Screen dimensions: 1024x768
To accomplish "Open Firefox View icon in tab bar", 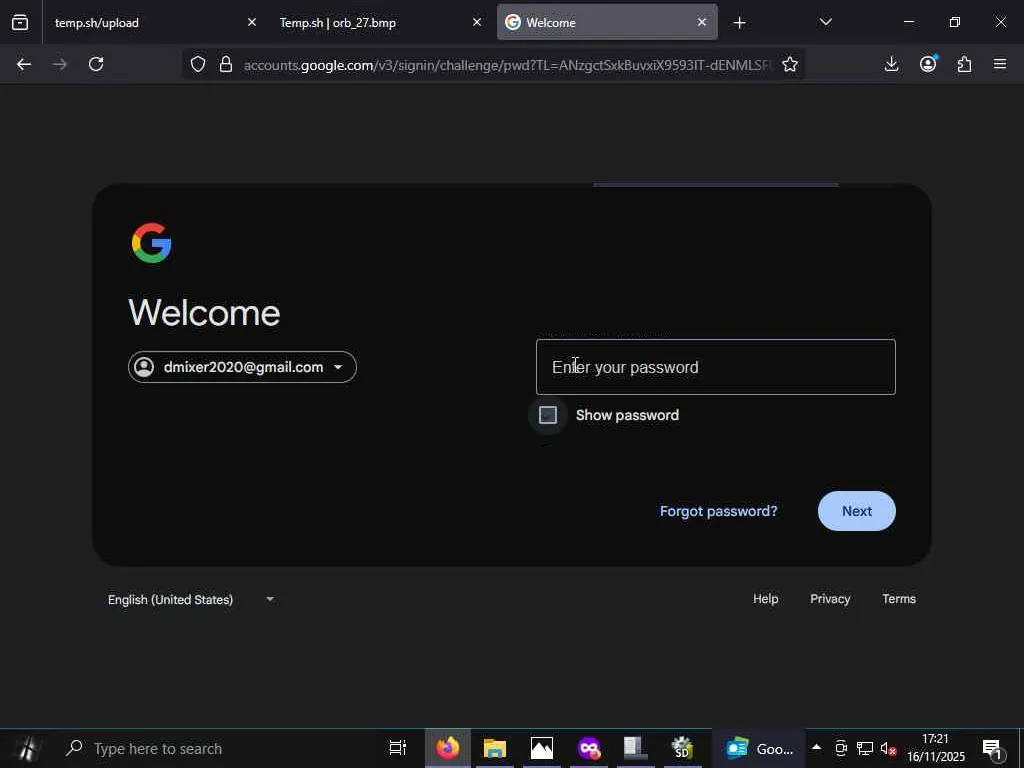I will (x=20, y=23).
